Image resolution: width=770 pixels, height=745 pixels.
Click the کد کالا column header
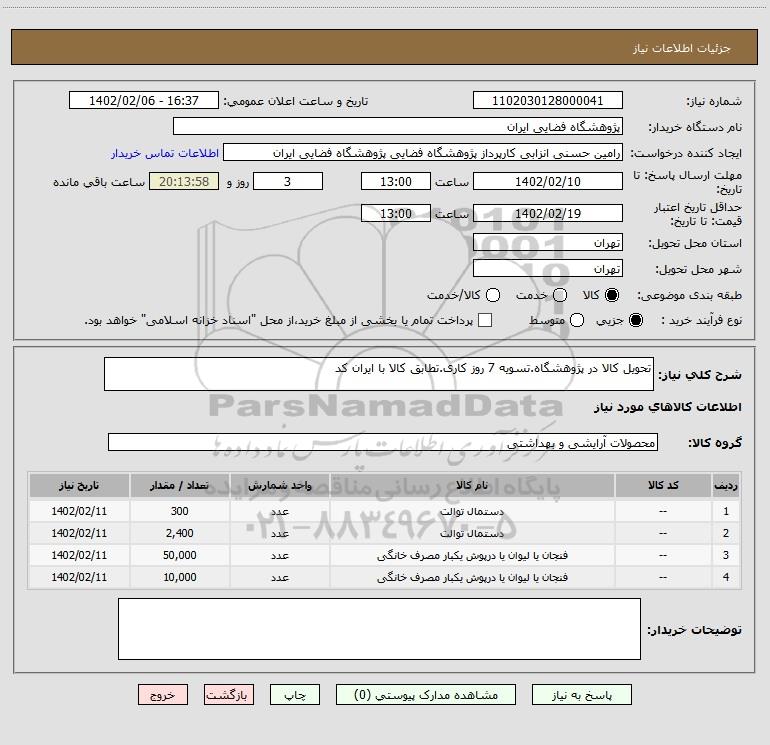tap(663, 485)
